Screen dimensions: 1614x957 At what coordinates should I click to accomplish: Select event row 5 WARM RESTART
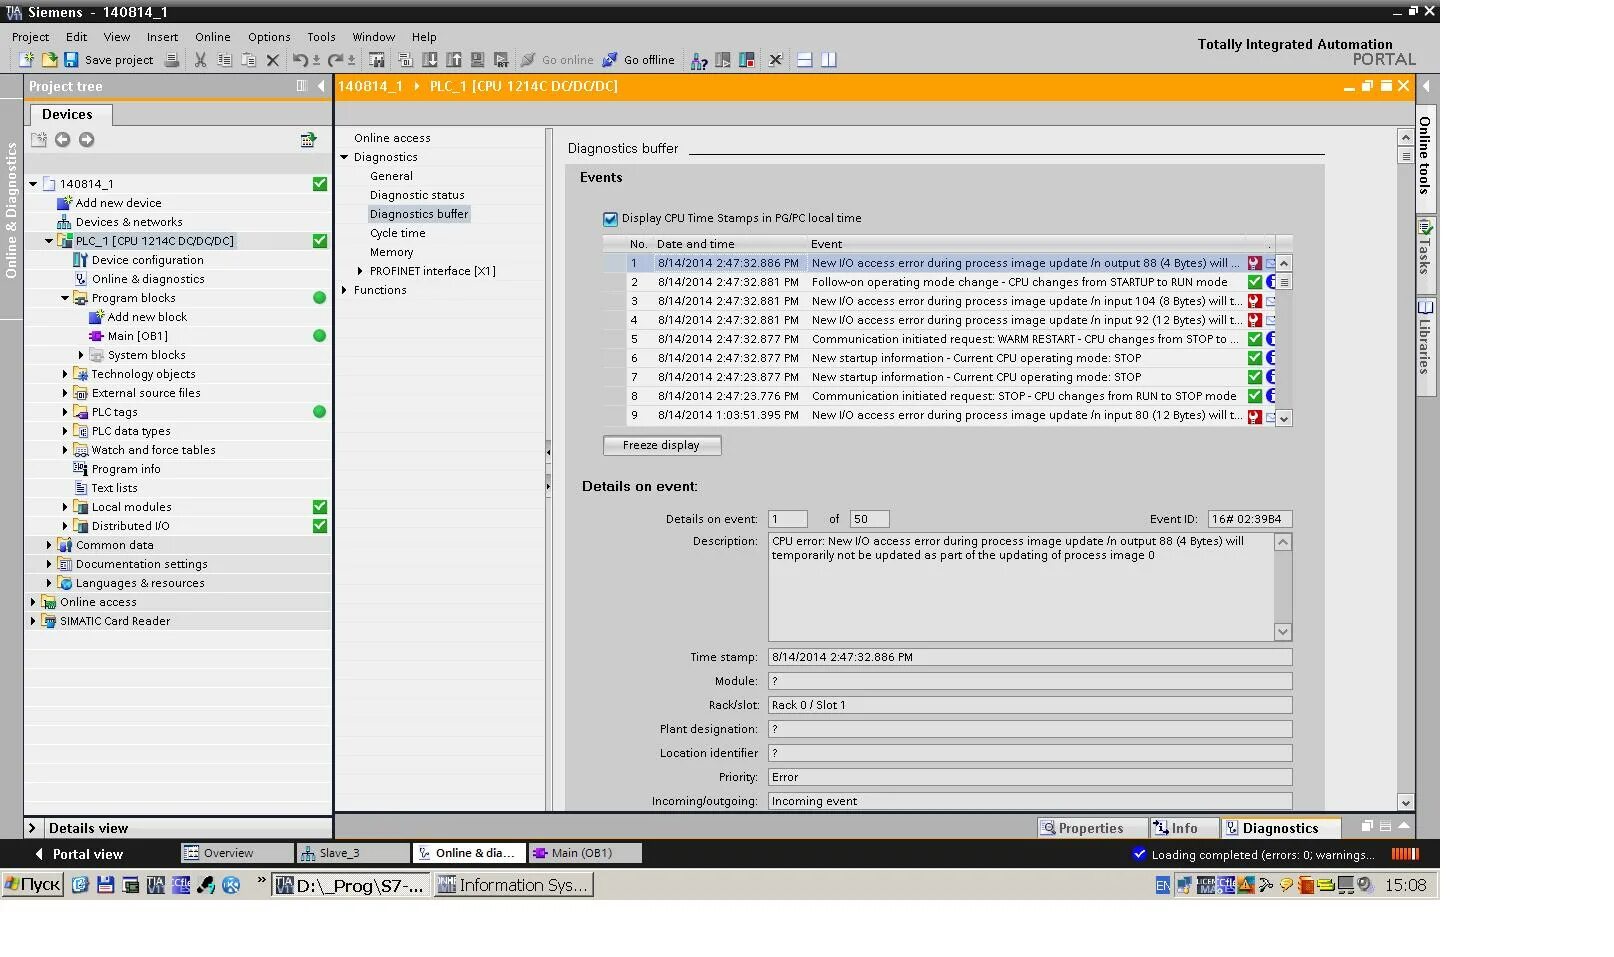pyautogui.click(x=938, y=339)
